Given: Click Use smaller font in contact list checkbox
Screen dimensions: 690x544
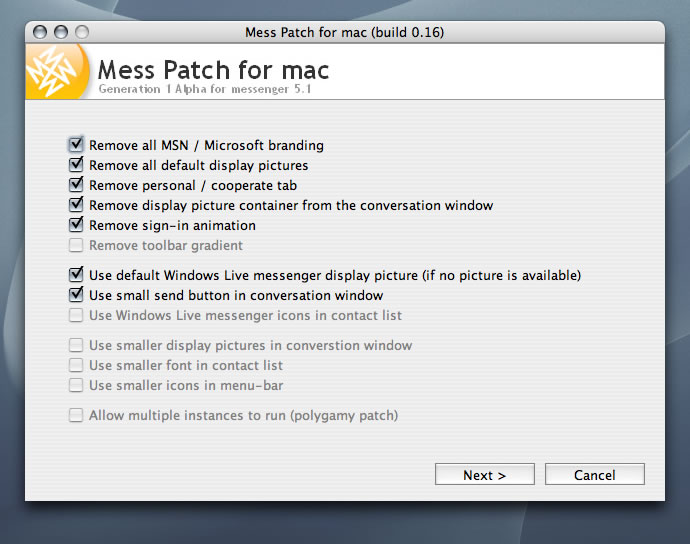Looking at the screenshot, I should [x=76, y=365].
